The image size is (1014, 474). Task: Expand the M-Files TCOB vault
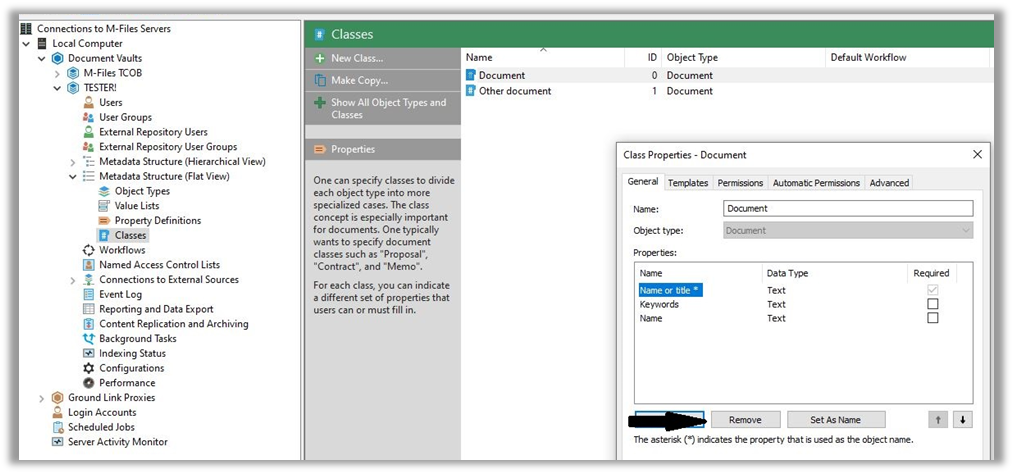pos(57,73)
